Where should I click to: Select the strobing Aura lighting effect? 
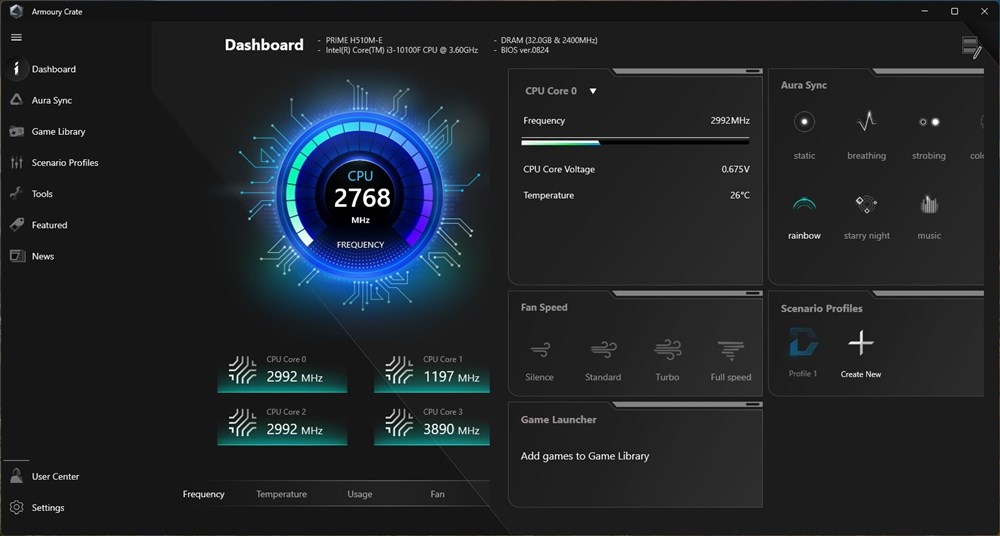(929, 121)
